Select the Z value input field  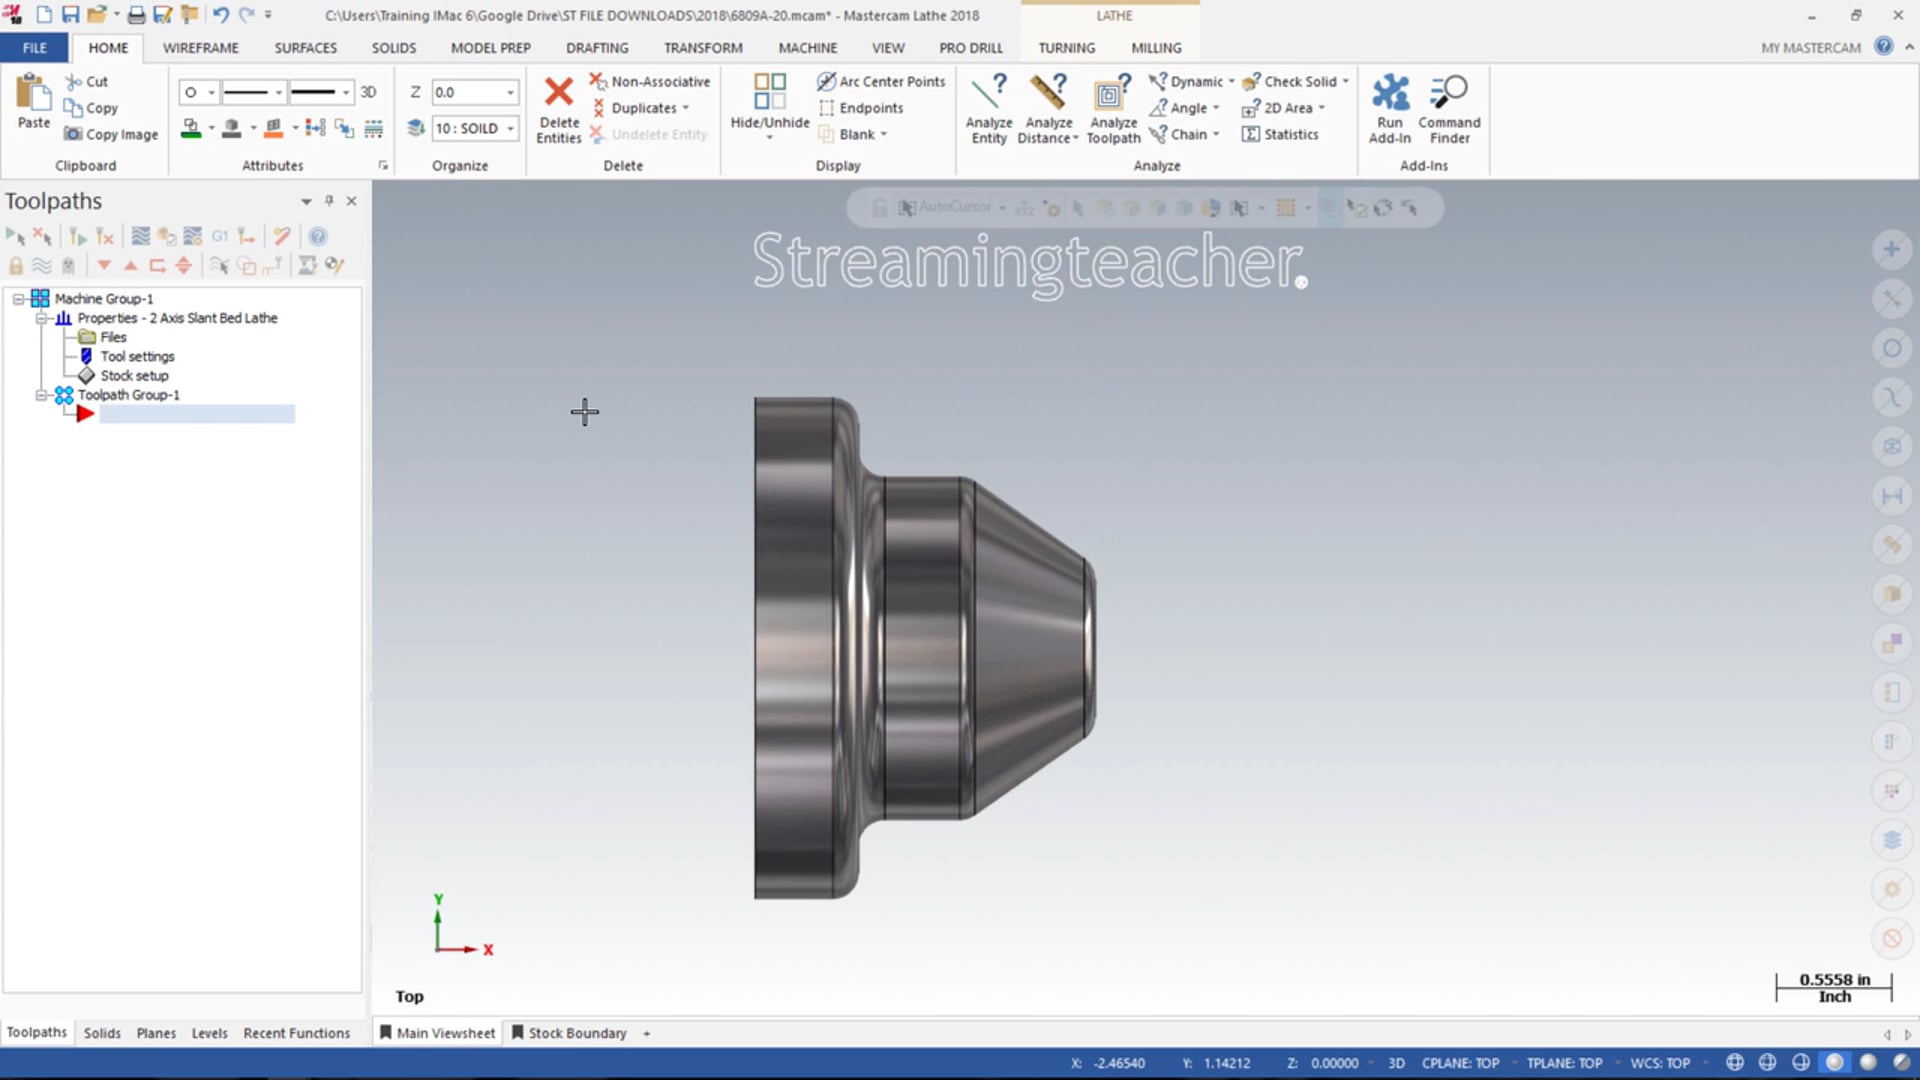(469, 91)
